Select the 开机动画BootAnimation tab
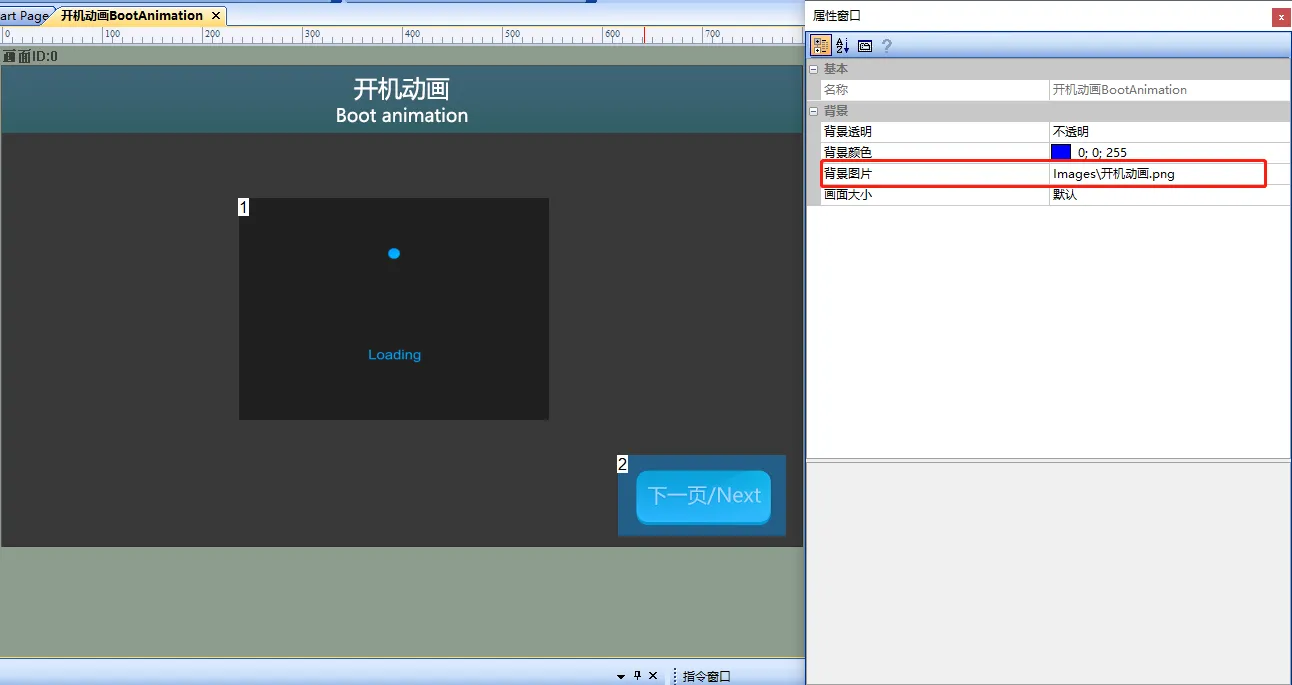The height and width of the screenshot is (685, 1292). point(132,16)
